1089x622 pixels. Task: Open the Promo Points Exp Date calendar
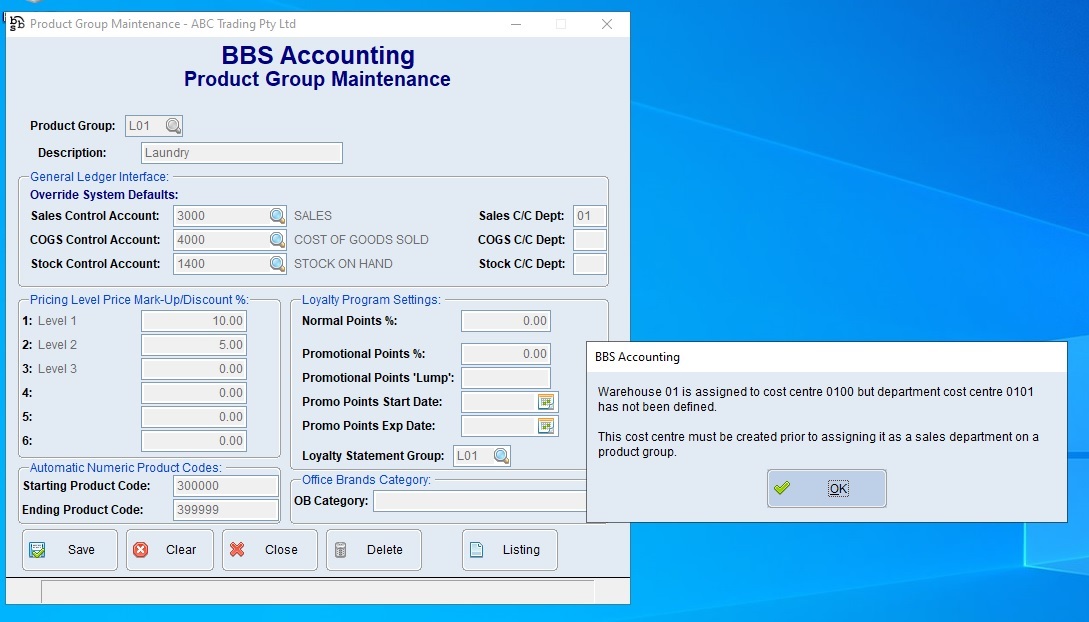(x=546, y=426)
